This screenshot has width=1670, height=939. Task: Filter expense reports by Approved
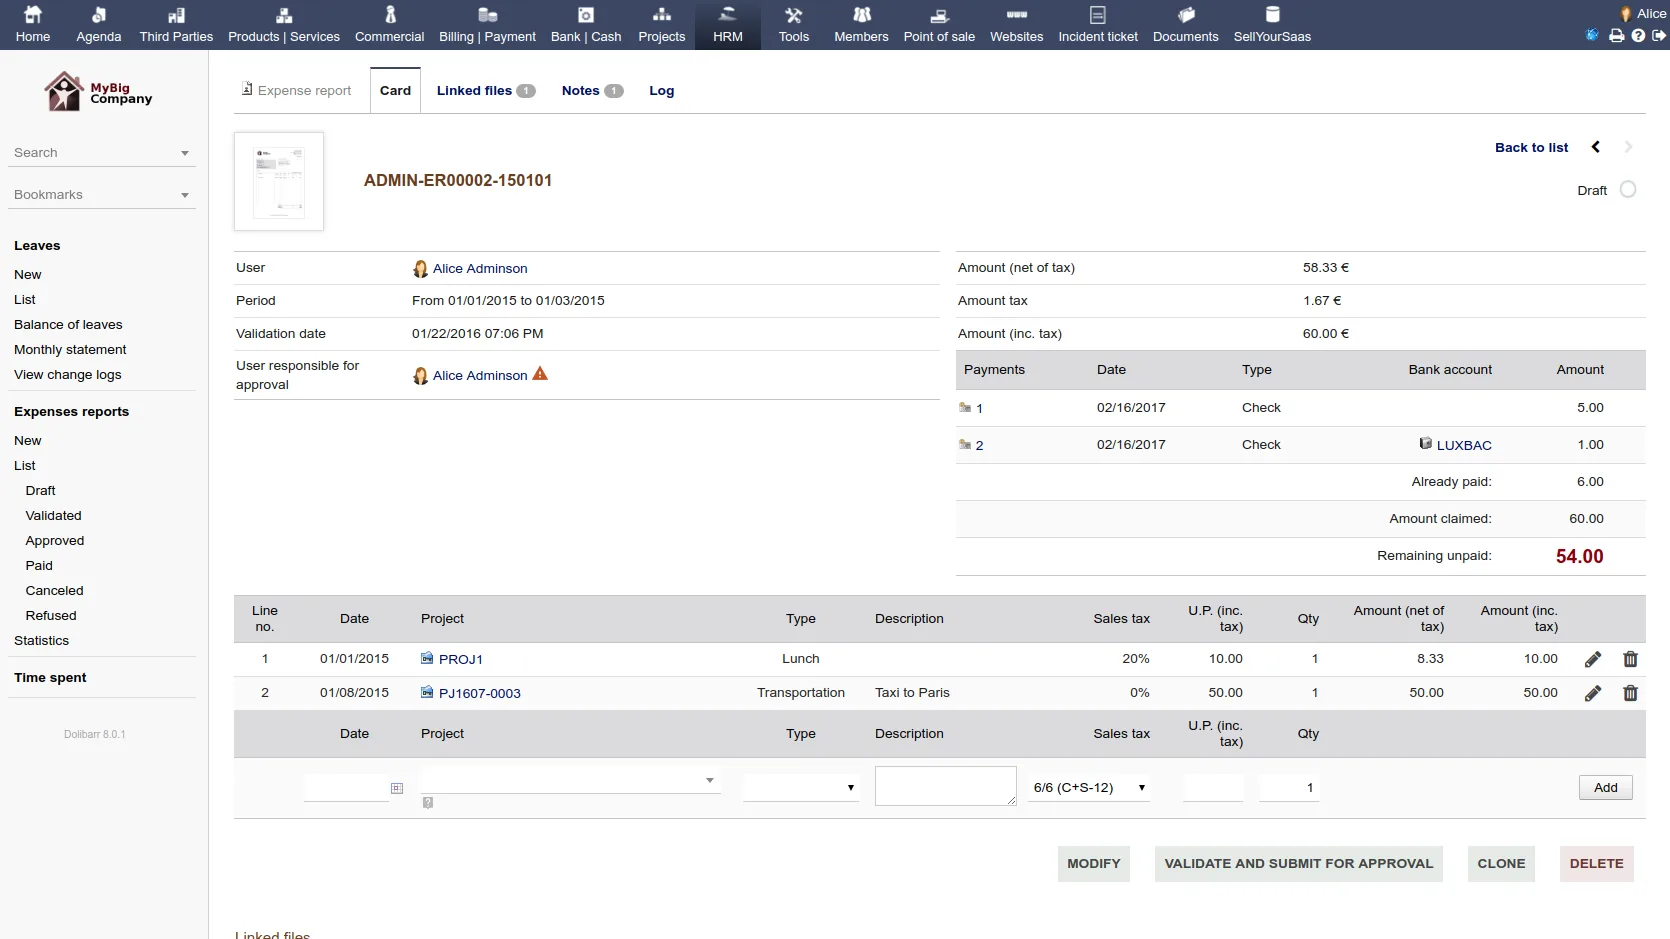pyautogui.click(x=54, y=540)
